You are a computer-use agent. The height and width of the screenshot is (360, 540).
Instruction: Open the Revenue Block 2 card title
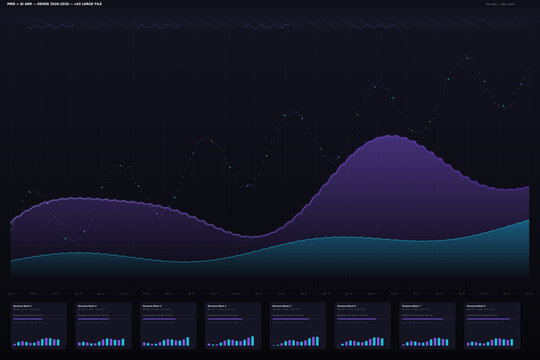click(87, 306)
